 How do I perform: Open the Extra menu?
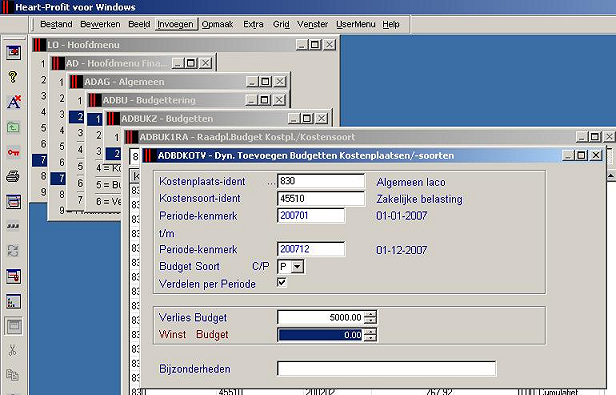click(x=253, y=24)
